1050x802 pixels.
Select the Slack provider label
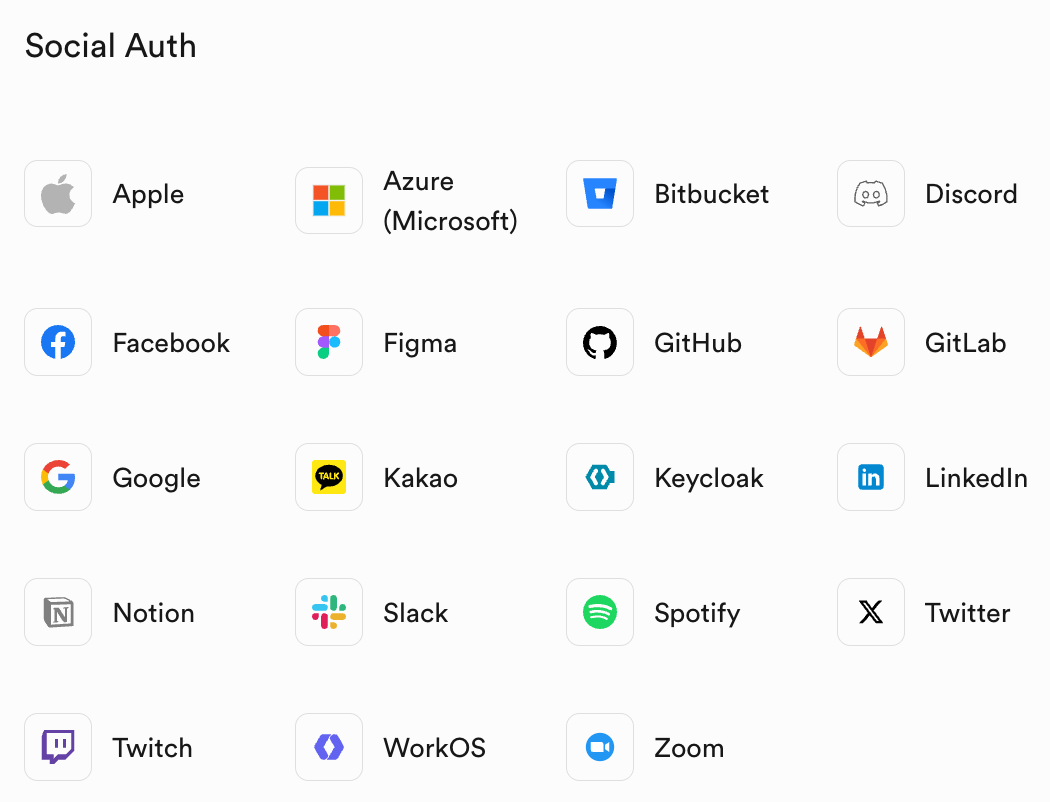point(415,613)
